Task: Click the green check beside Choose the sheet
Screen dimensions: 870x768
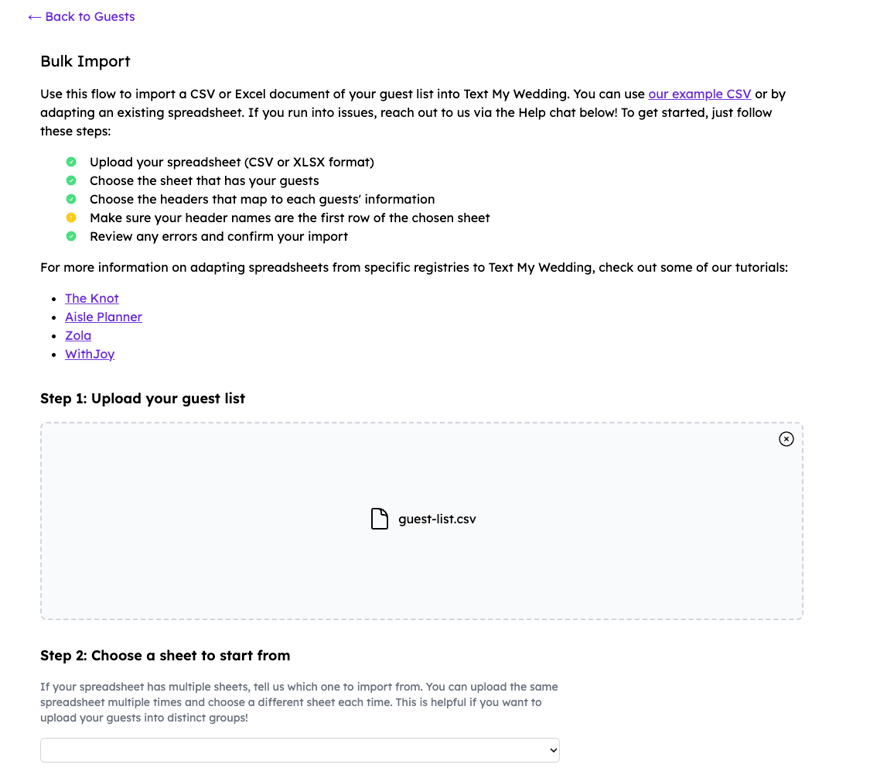Action: 71,180
